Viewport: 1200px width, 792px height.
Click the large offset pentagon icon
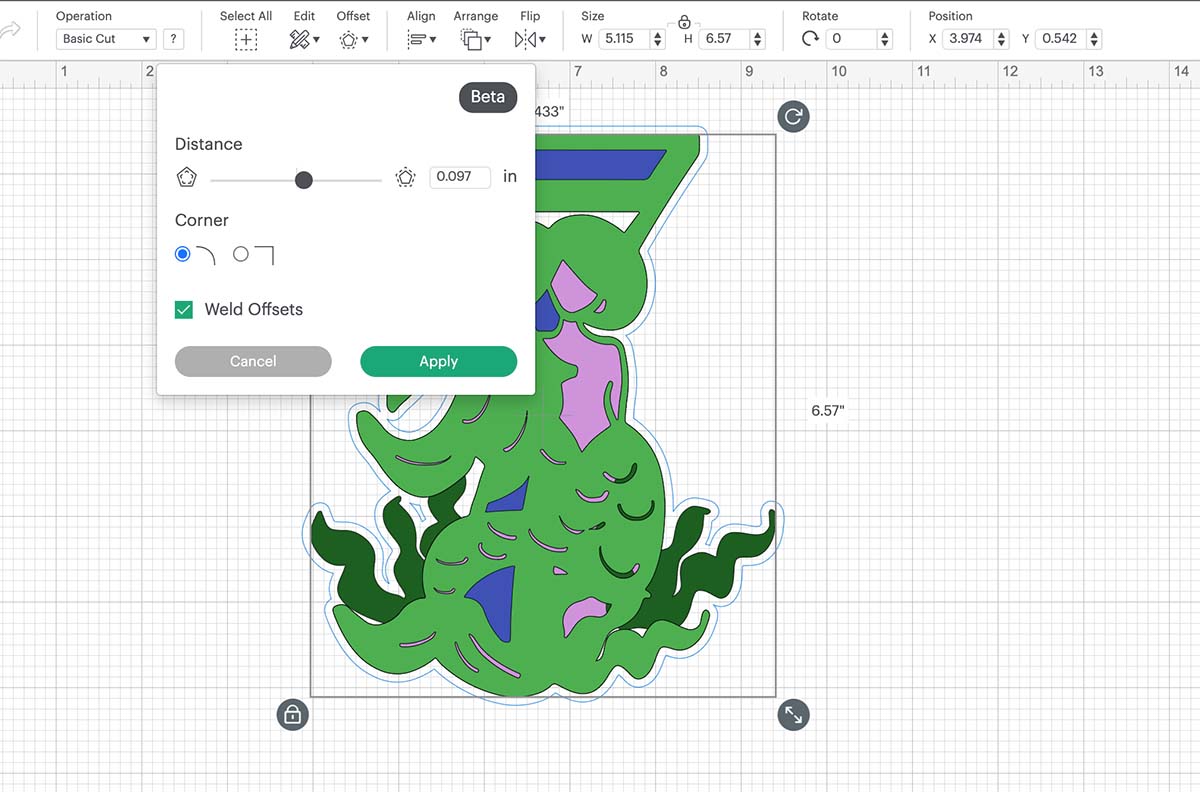405,178
